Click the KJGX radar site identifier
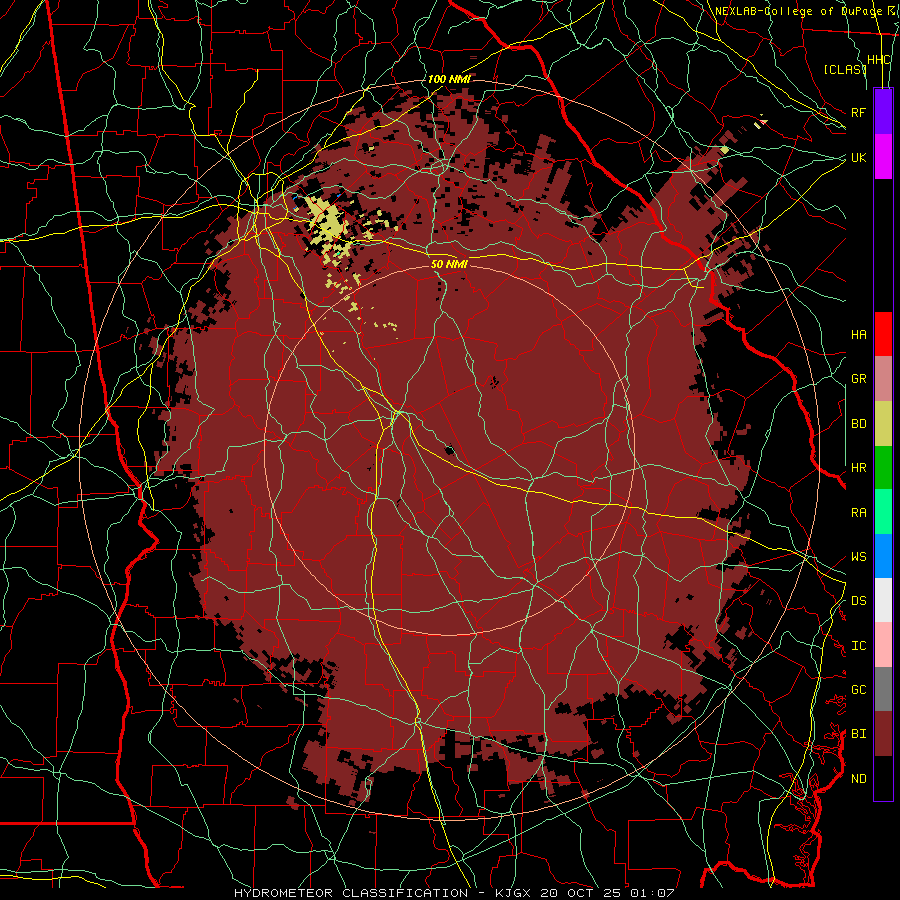The width and height of the screenshot is (900, 900). (513, 893)
